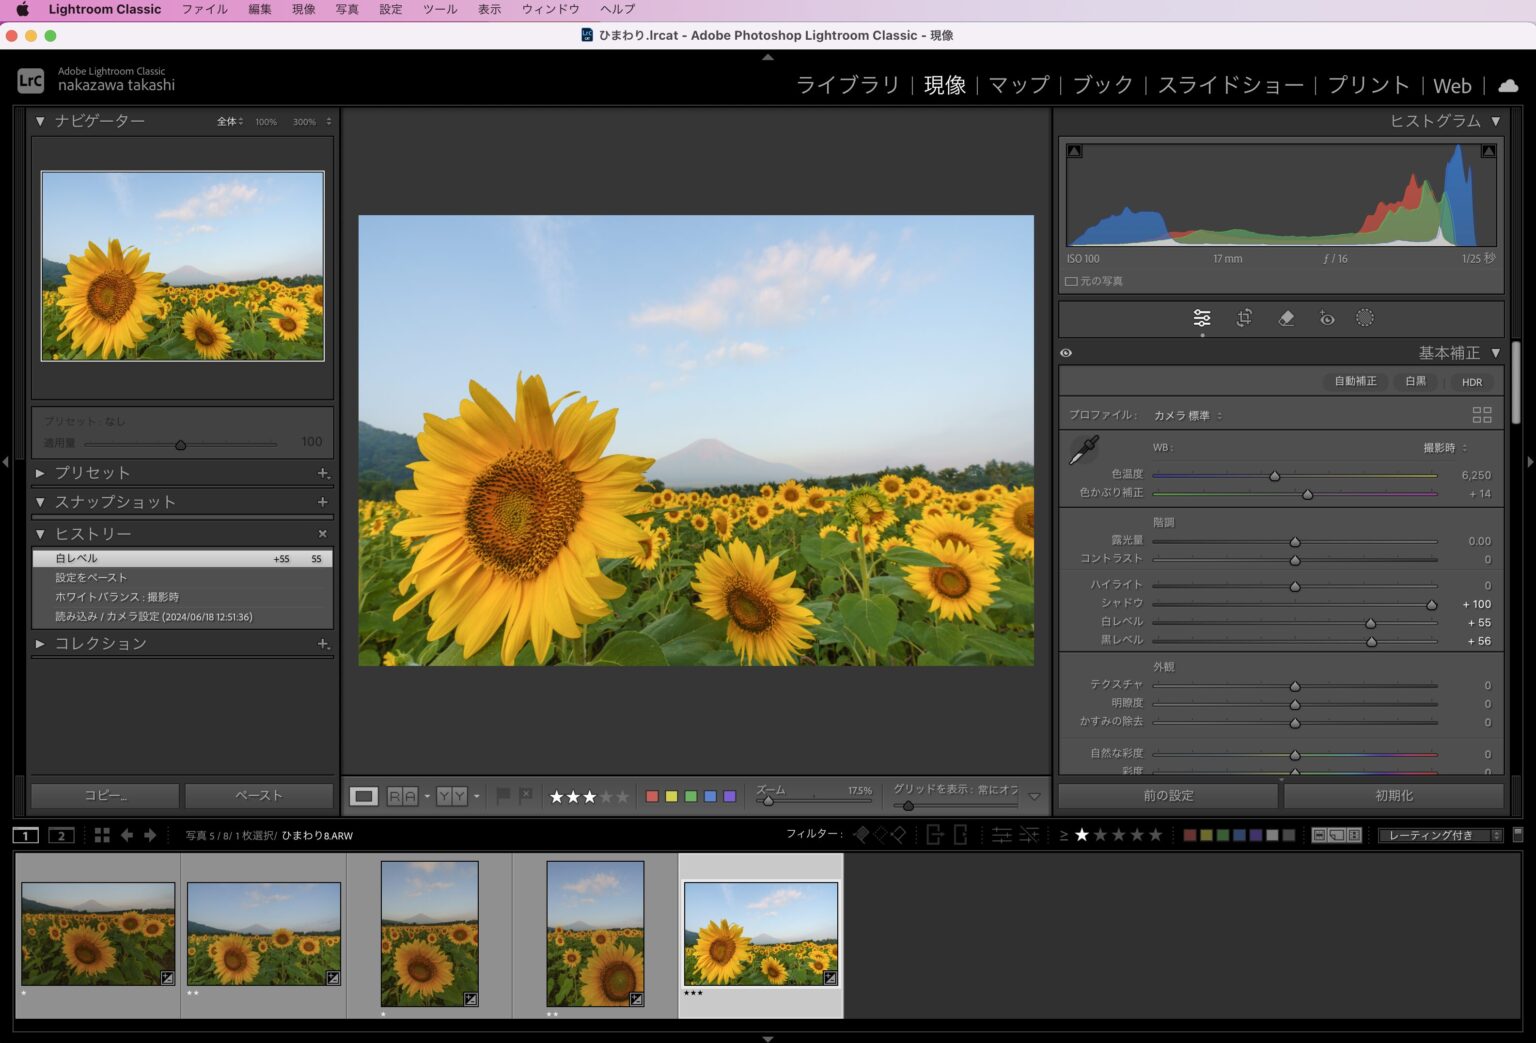Activate the red-eye correction tool
1536x1043 pixels.
(x=1326, y=318)
